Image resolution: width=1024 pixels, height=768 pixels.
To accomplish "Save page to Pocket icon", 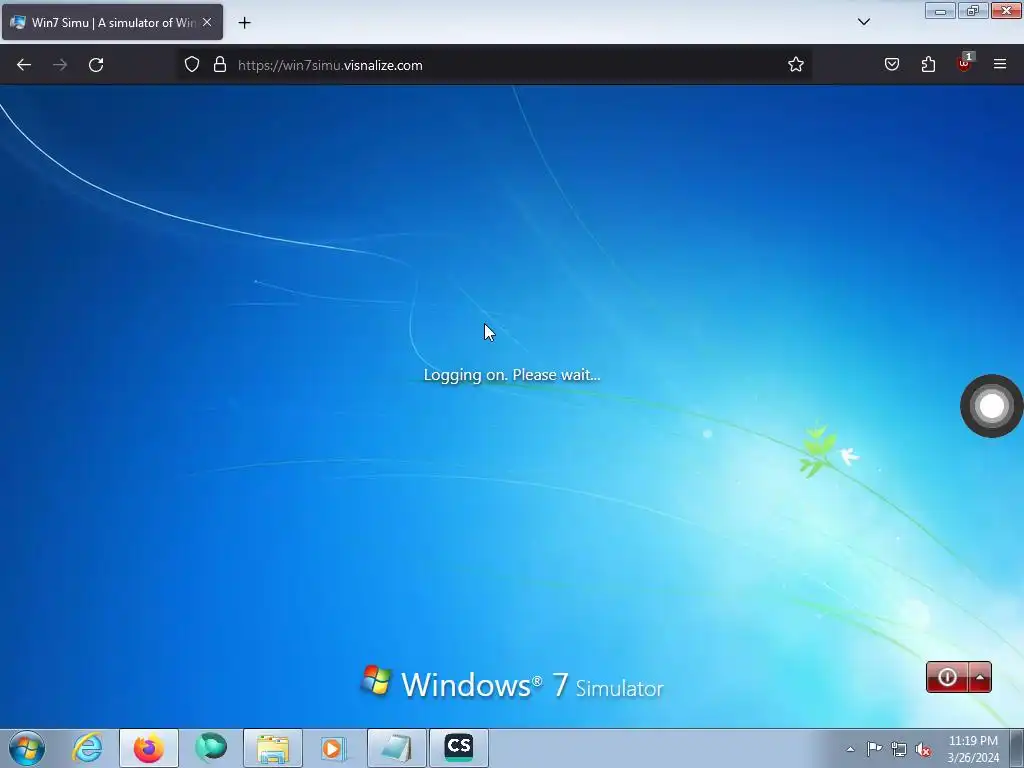I will [892, 65].
